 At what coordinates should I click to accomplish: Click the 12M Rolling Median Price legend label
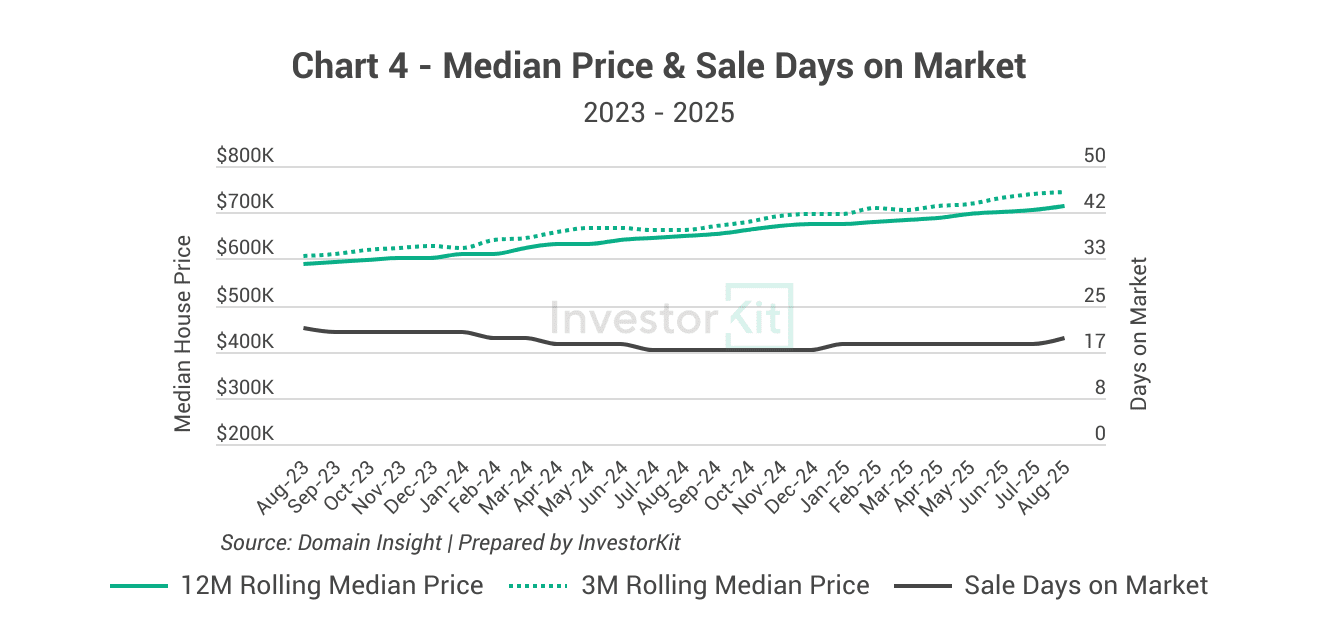(332, 585)
